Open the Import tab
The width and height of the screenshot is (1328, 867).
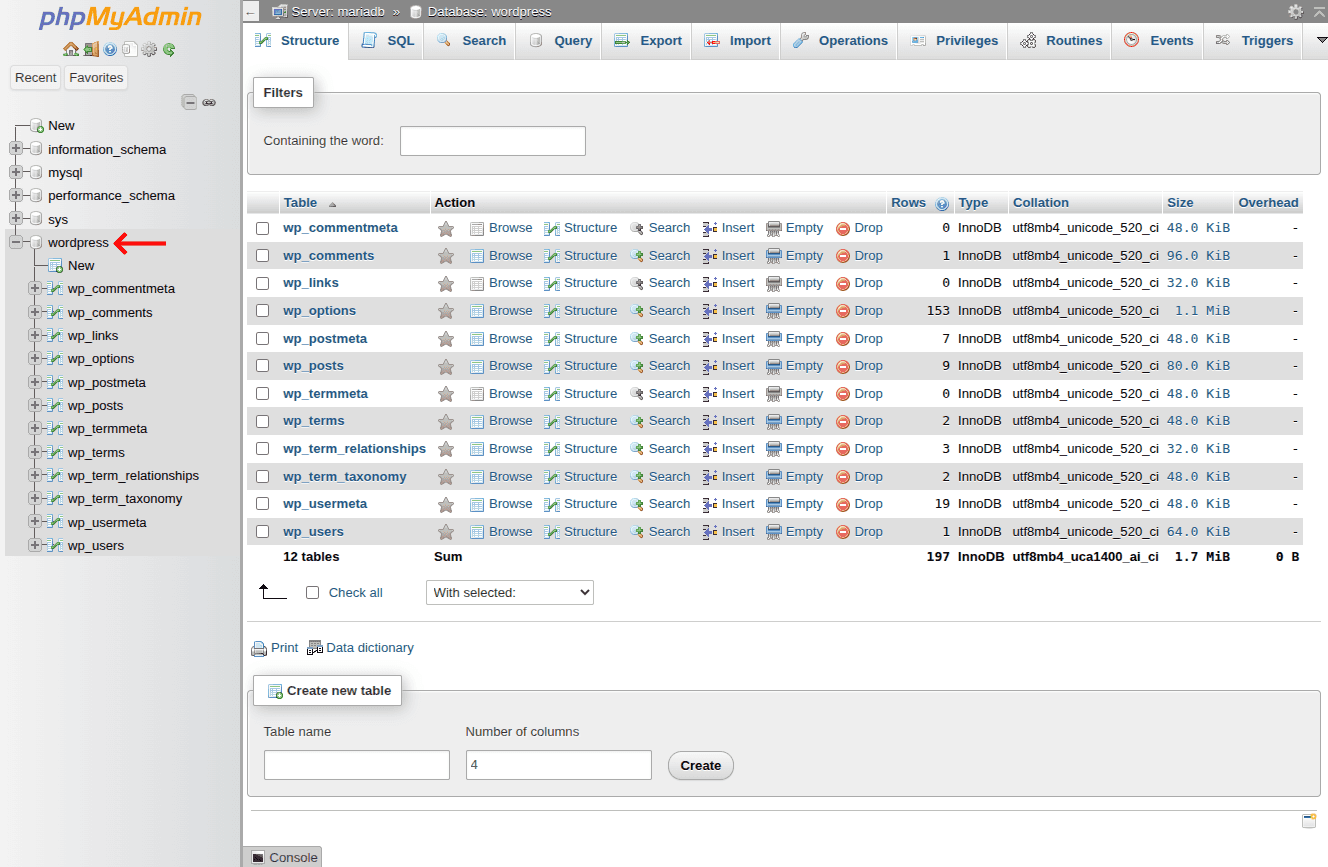[x=737, y=41]
